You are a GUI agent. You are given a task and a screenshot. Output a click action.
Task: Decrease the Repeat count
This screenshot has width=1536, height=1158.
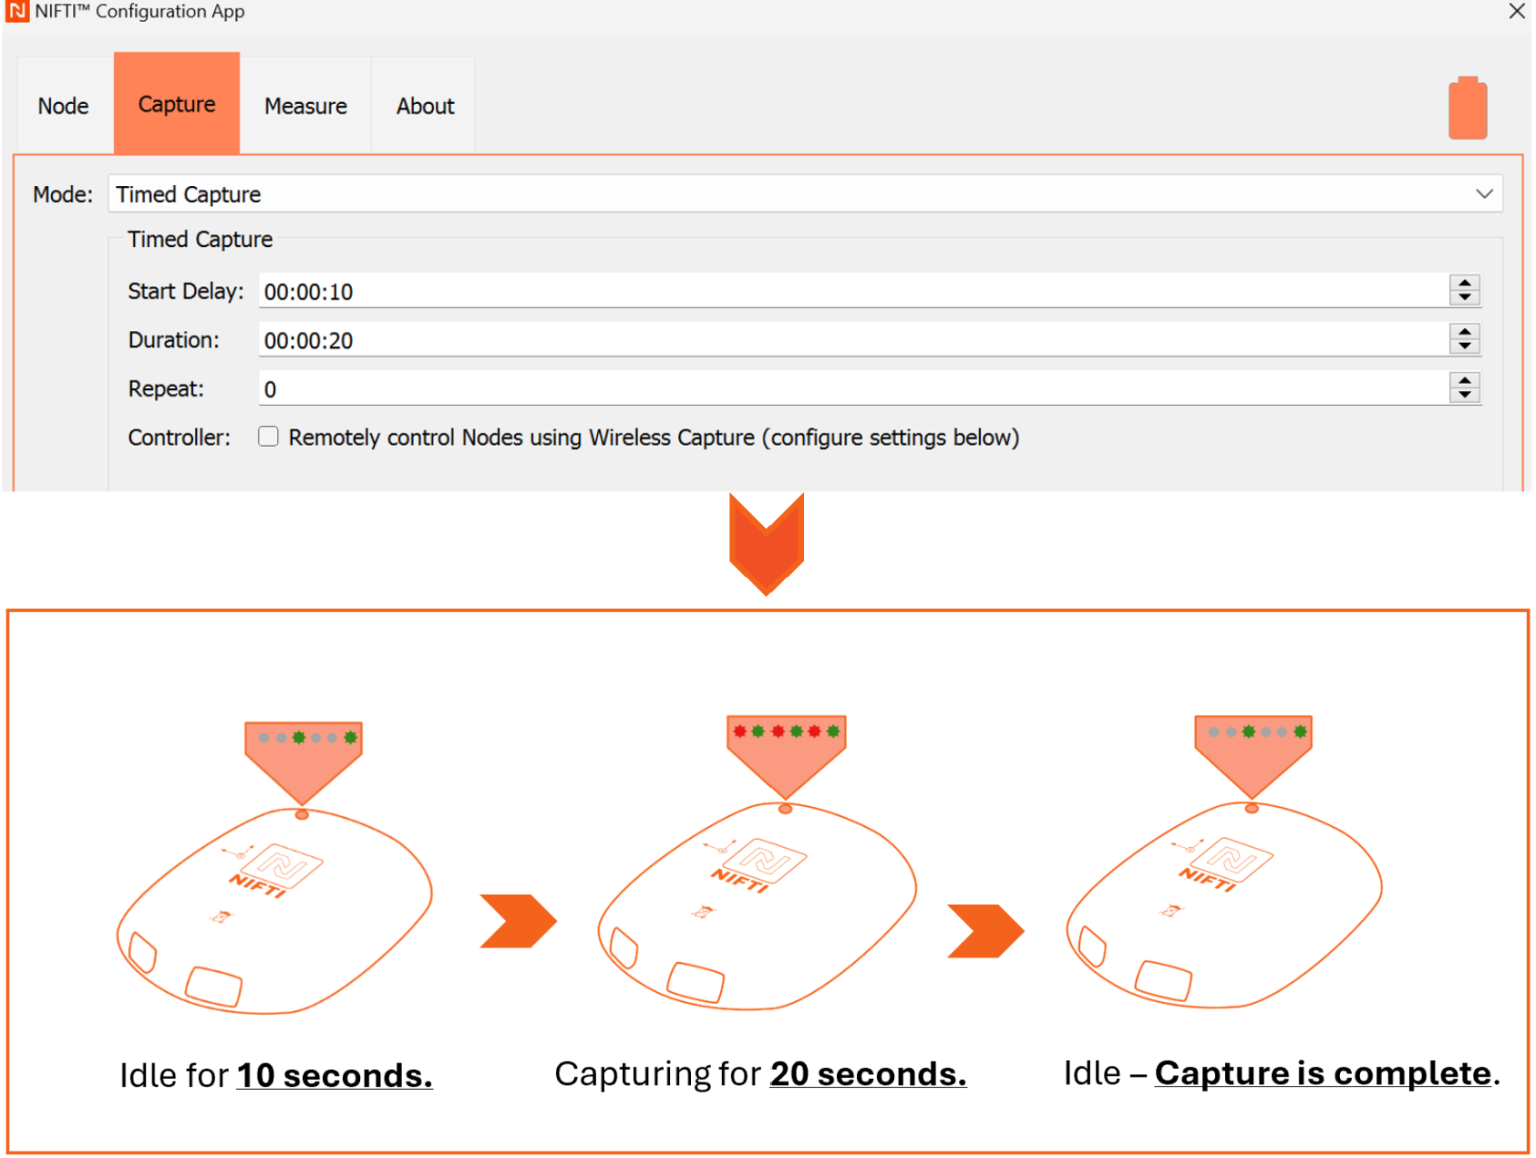[x=1465, y=396]
